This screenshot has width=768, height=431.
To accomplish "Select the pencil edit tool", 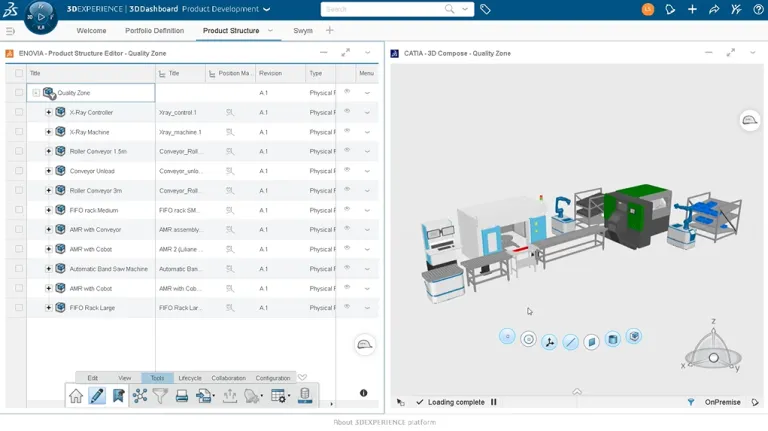I will click(x=97, y=396).
